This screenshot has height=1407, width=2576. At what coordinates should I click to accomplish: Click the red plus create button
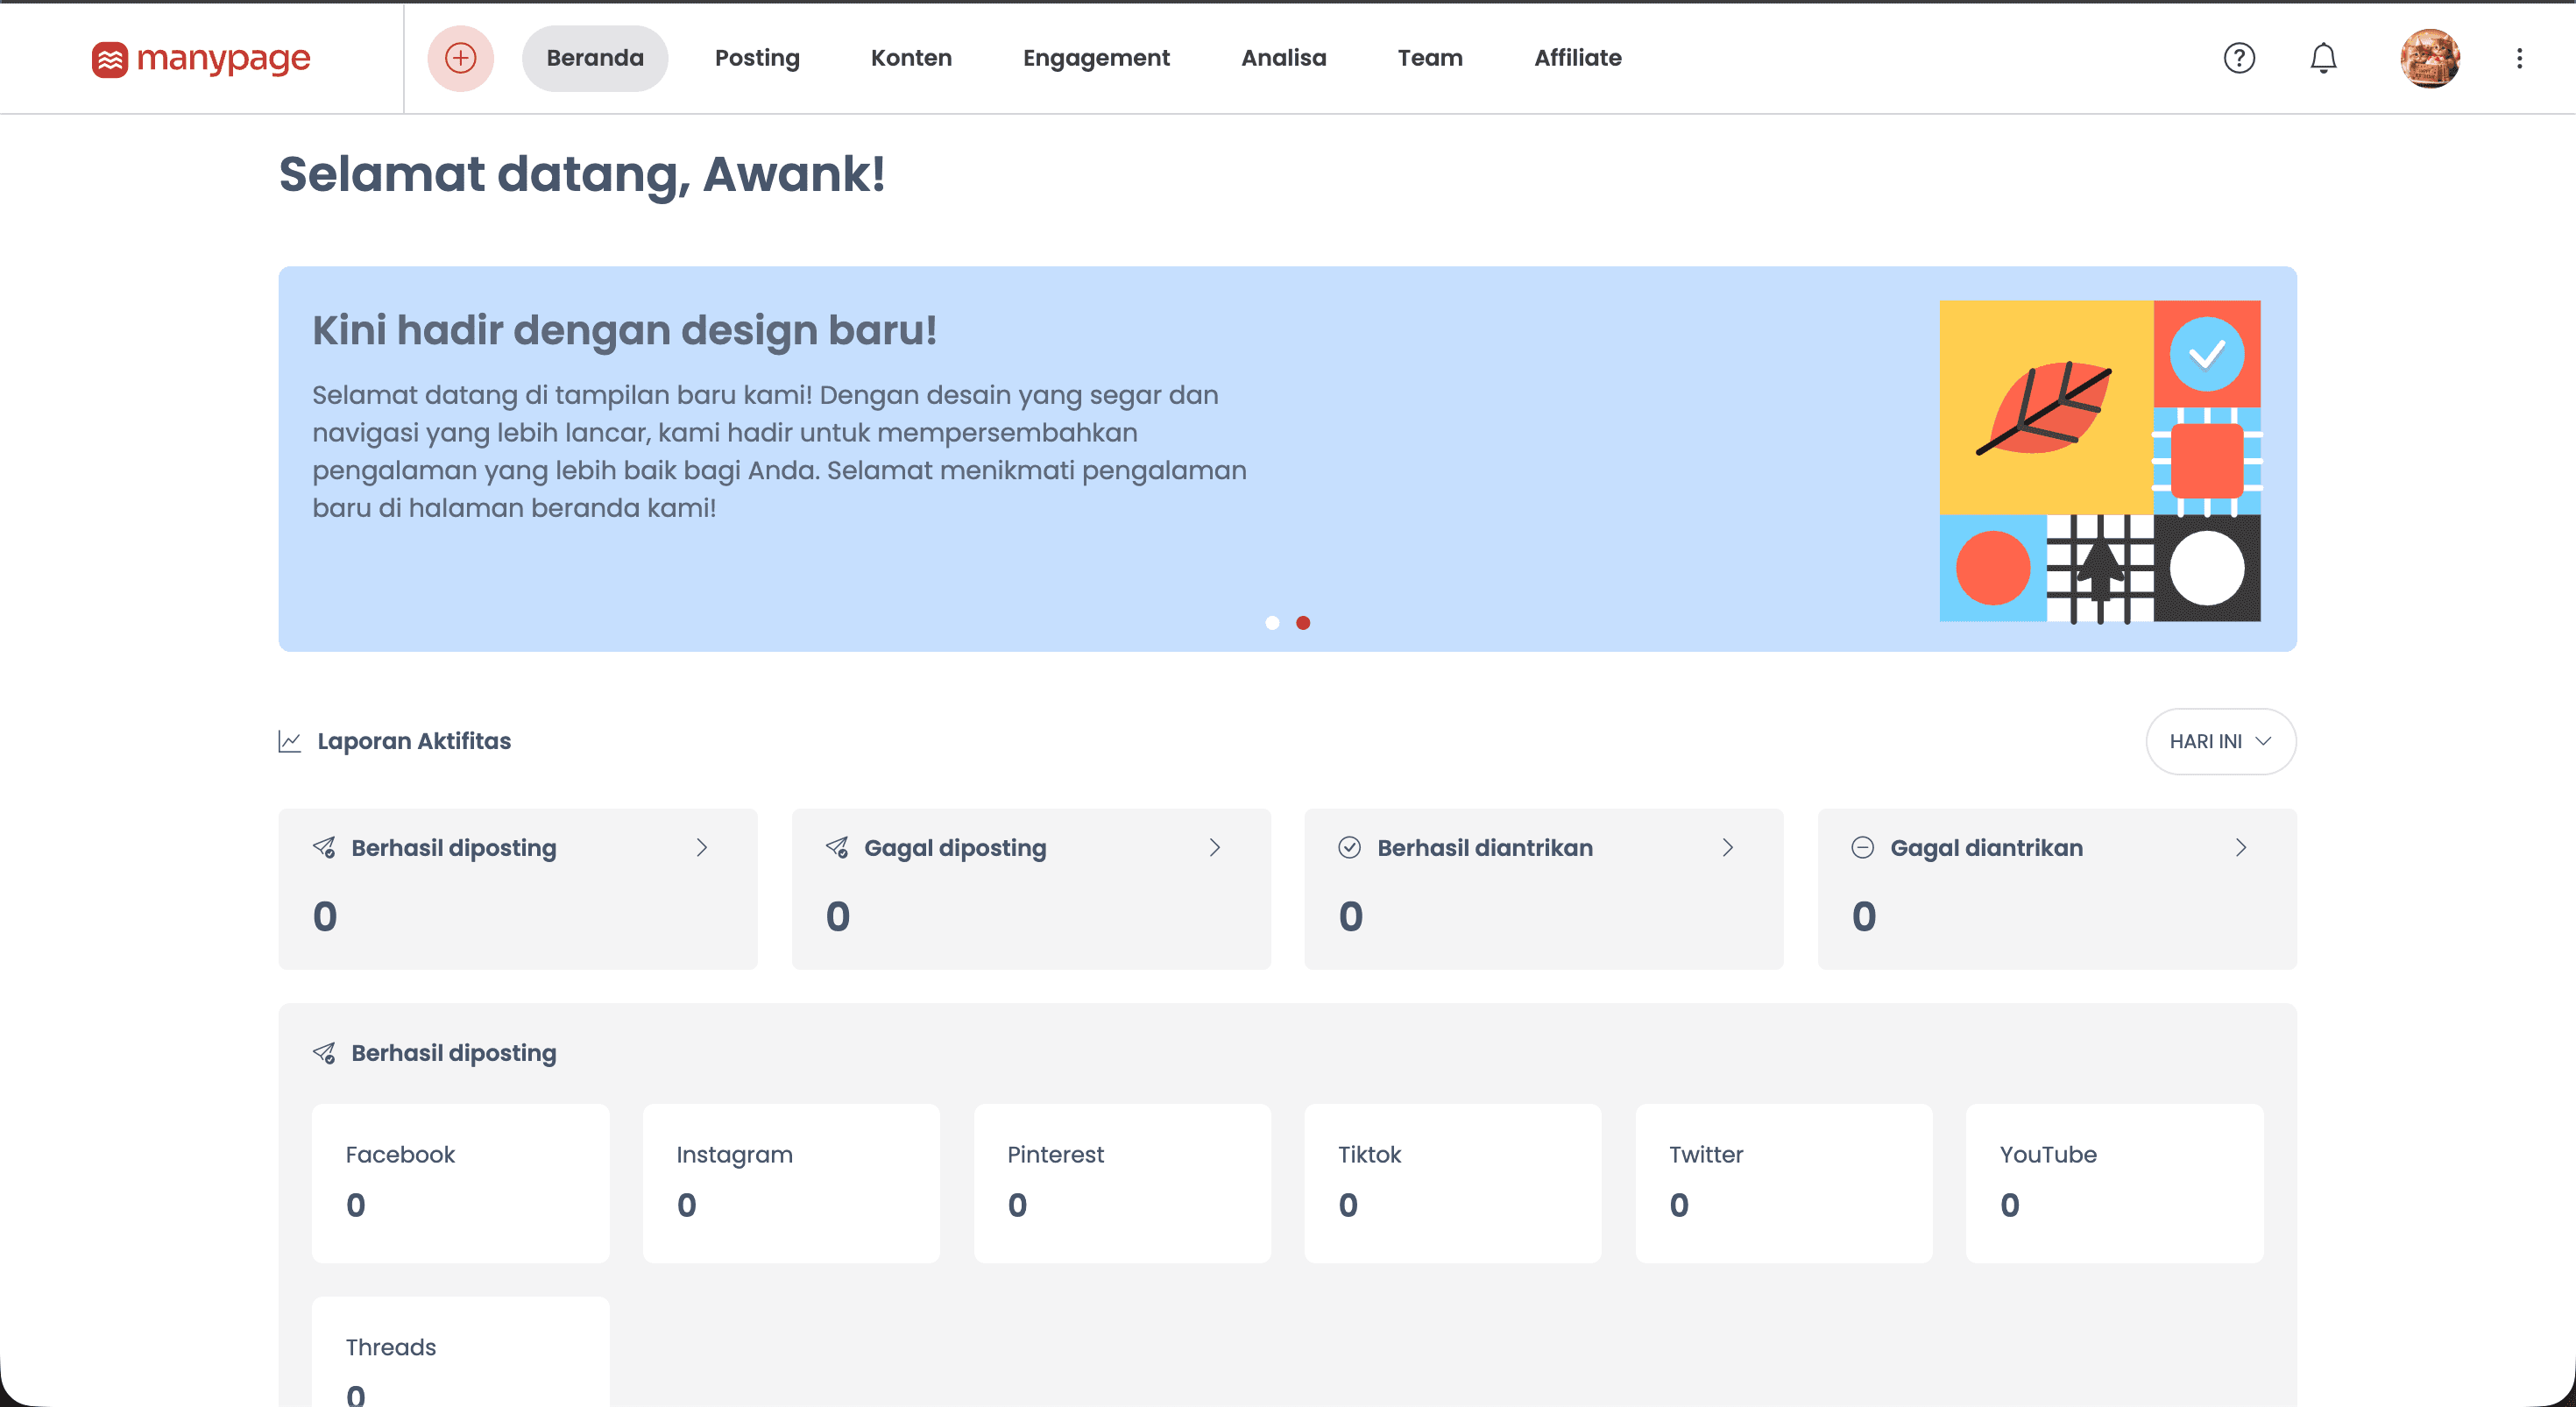point(460,58)
